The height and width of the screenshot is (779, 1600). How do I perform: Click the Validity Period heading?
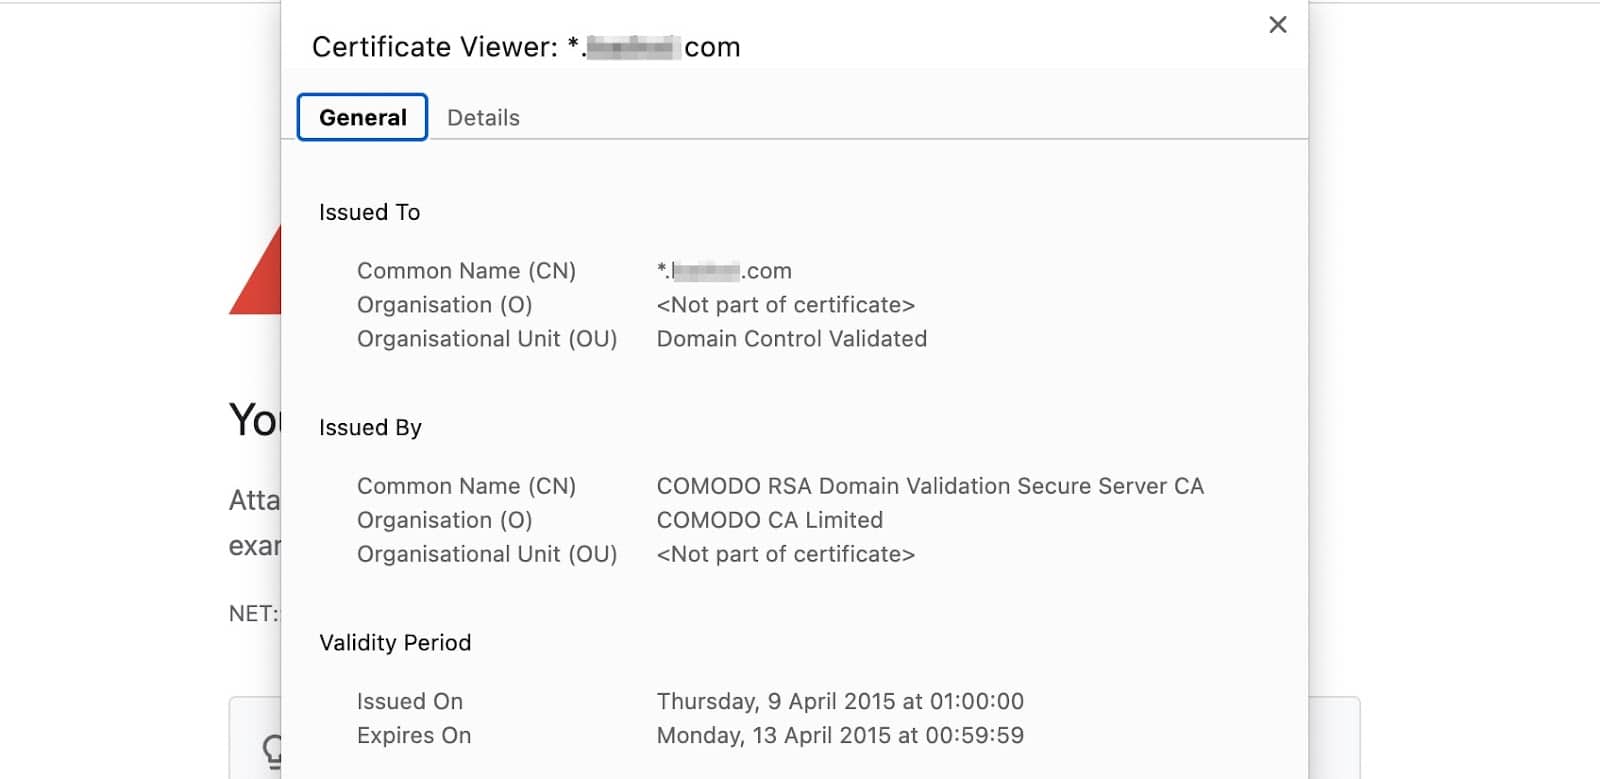(x=395, y=643)
